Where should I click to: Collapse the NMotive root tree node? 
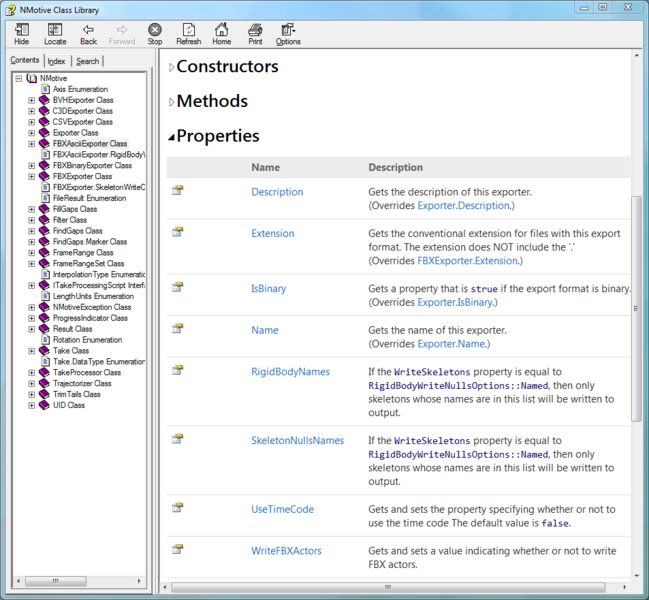coord(19,78)
